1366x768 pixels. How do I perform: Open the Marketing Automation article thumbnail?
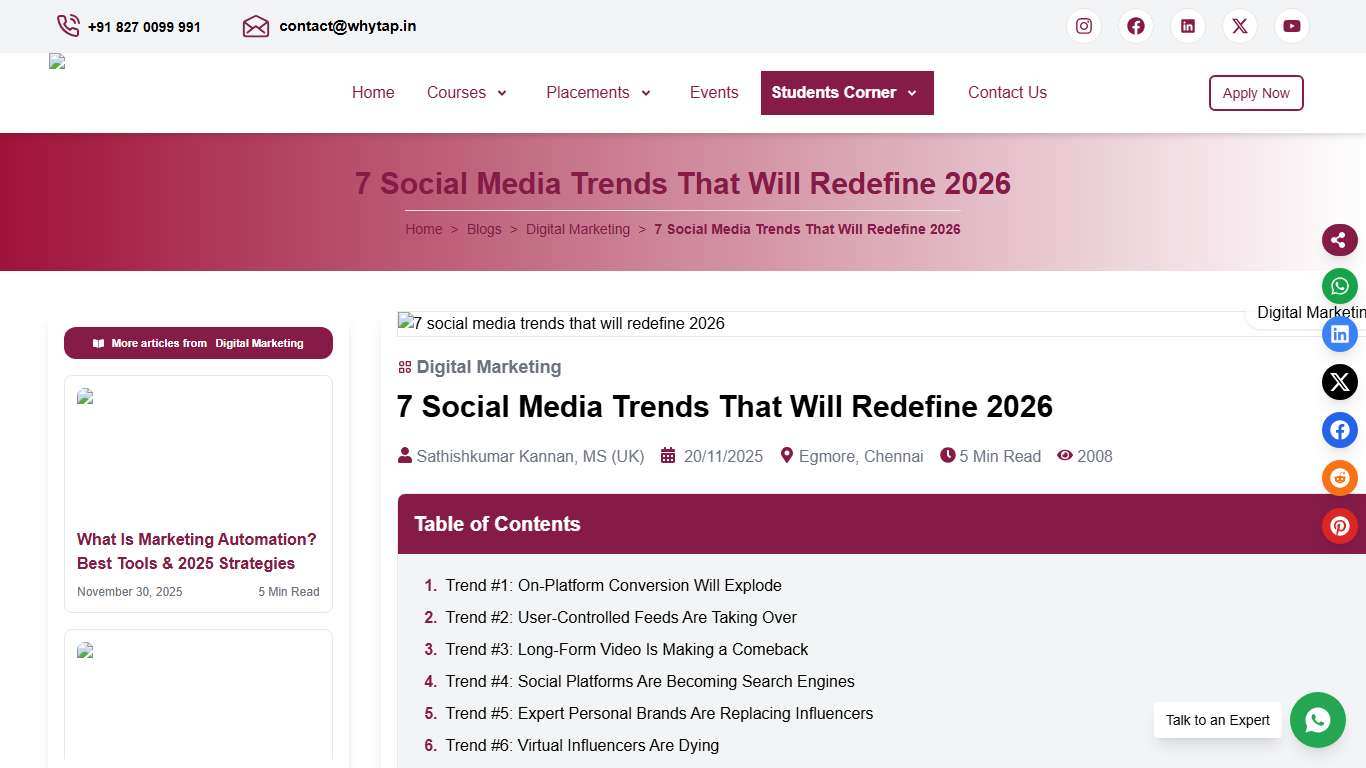[x=198, y=448]
